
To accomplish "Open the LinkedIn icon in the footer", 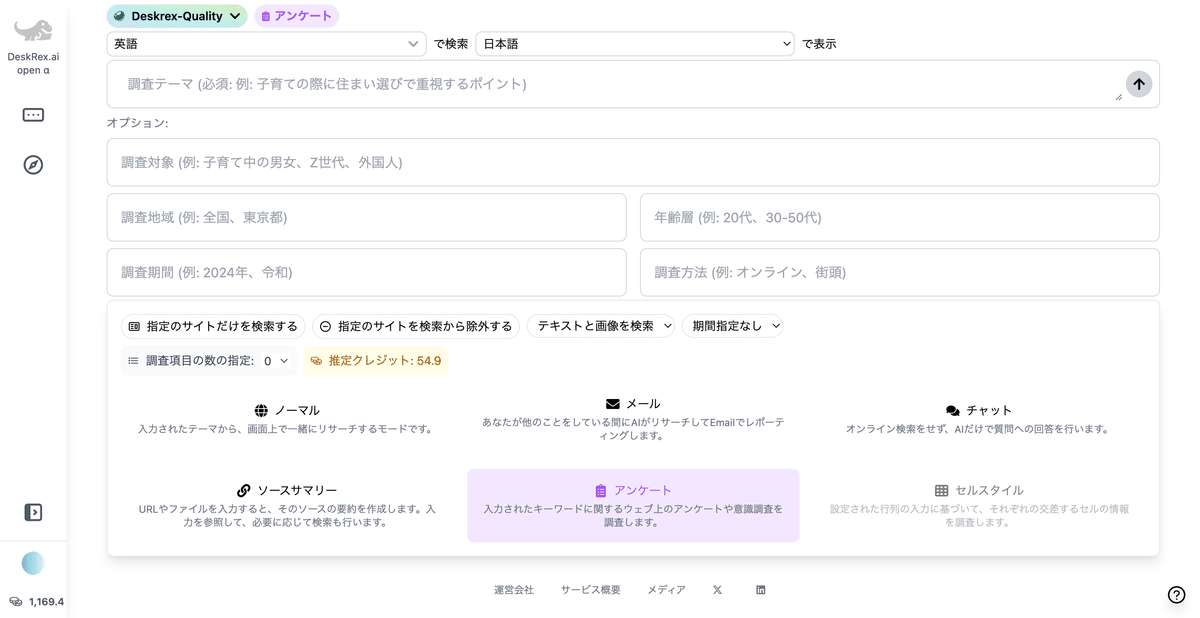I will point(760,590).
